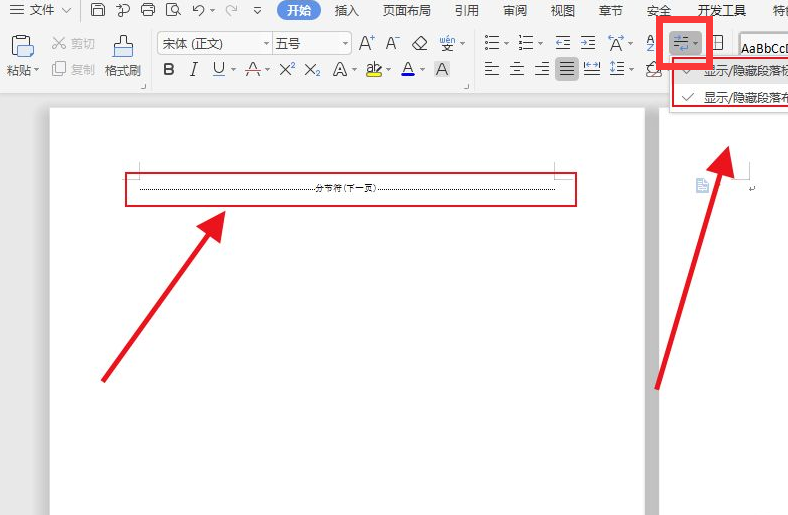This screenshot has height=515, width=788.
Task: Decrease font size with A- icon
Action: click(392, 43)
